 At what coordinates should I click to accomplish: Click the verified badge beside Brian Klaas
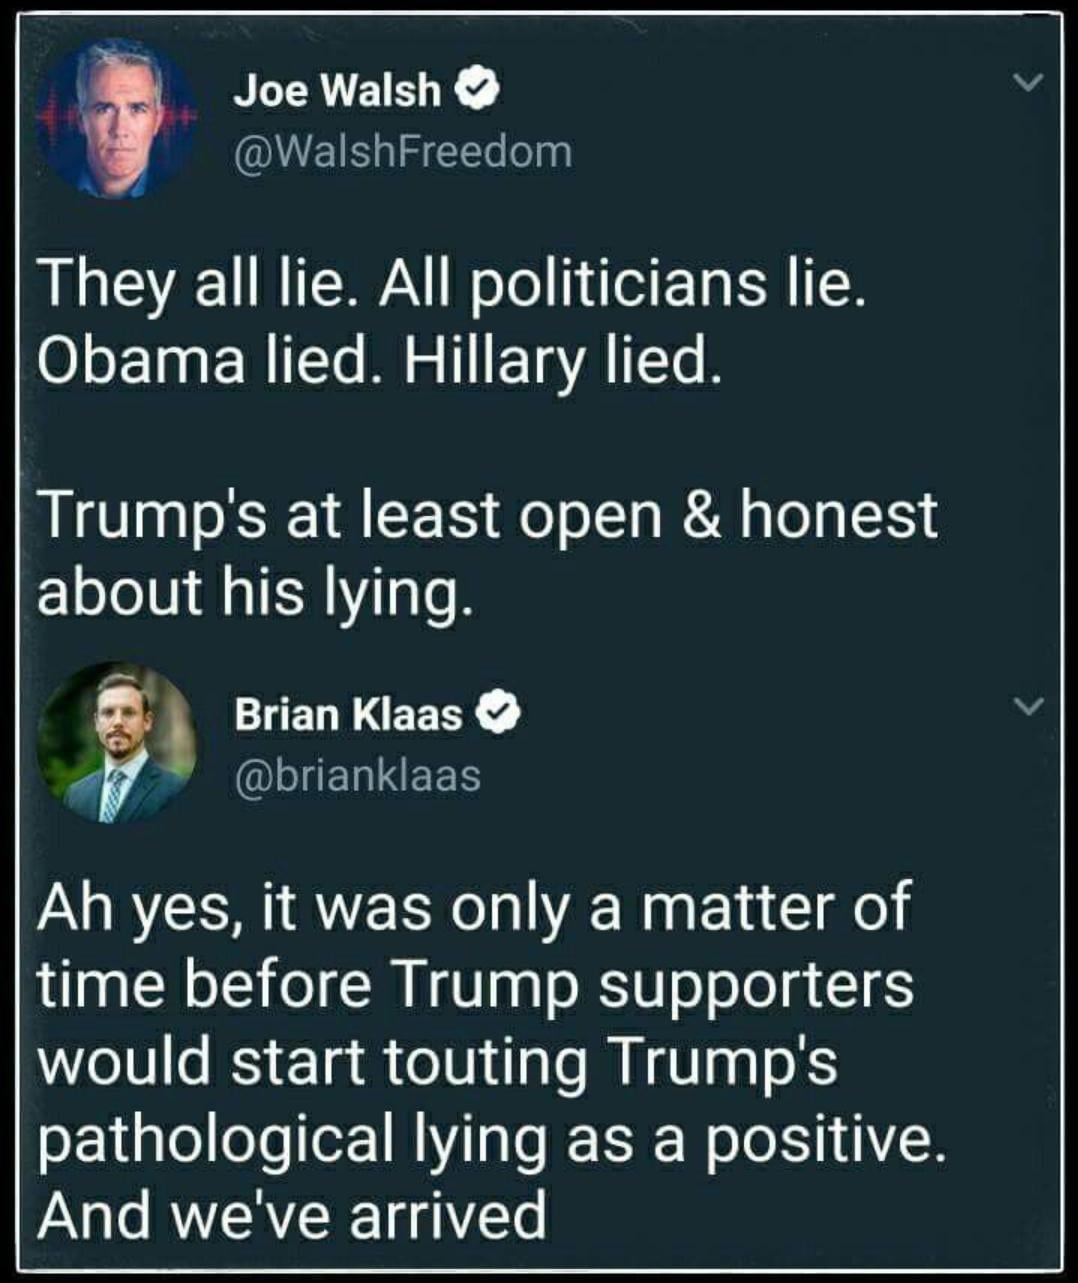pos(501,714)
